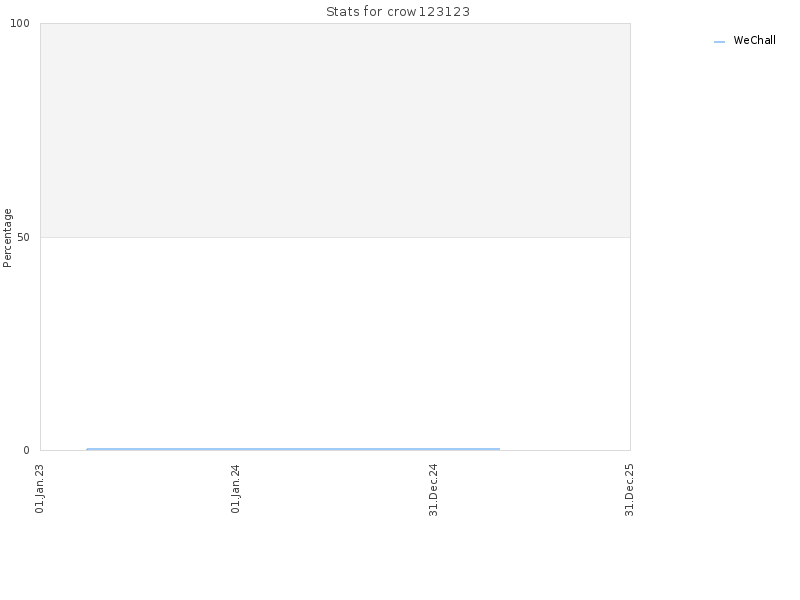Image resolution: width=800 pixels, height=600 pixels.
Task: Click the Percentage y-axis title
Action: click(7, 238)
